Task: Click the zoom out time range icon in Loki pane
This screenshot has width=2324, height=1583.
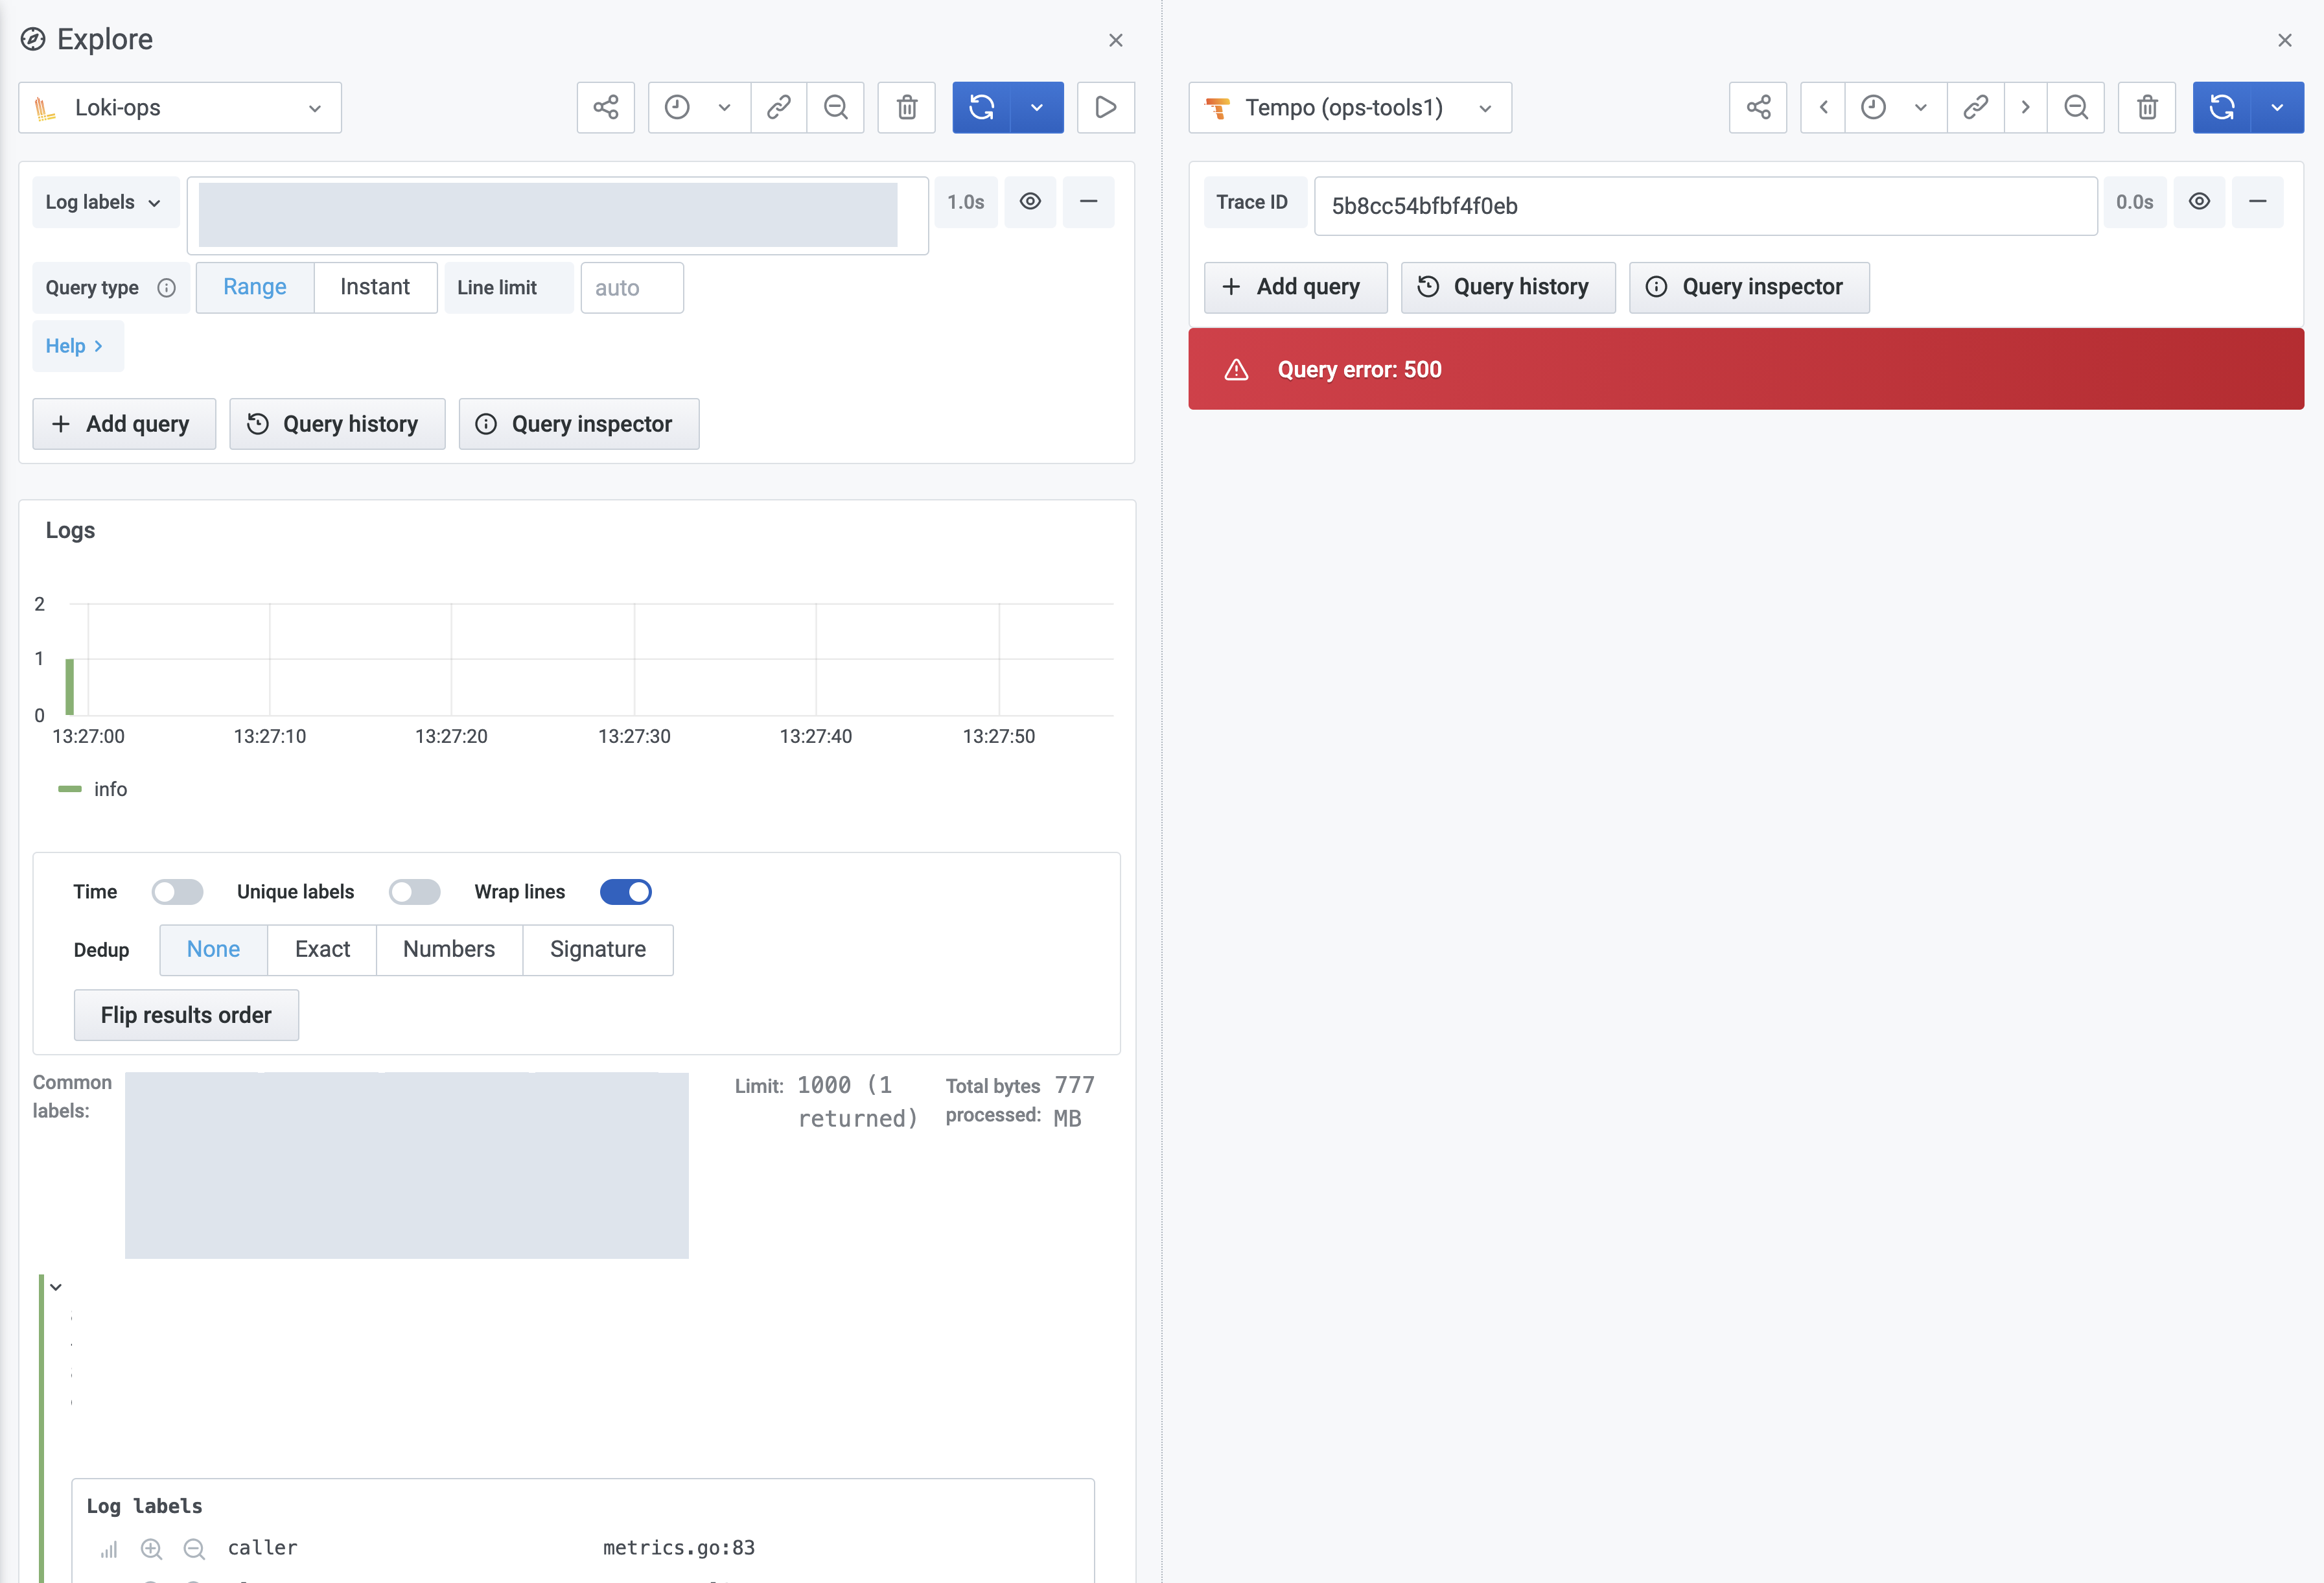Action: pyautogui.click(x=835, y=107)
